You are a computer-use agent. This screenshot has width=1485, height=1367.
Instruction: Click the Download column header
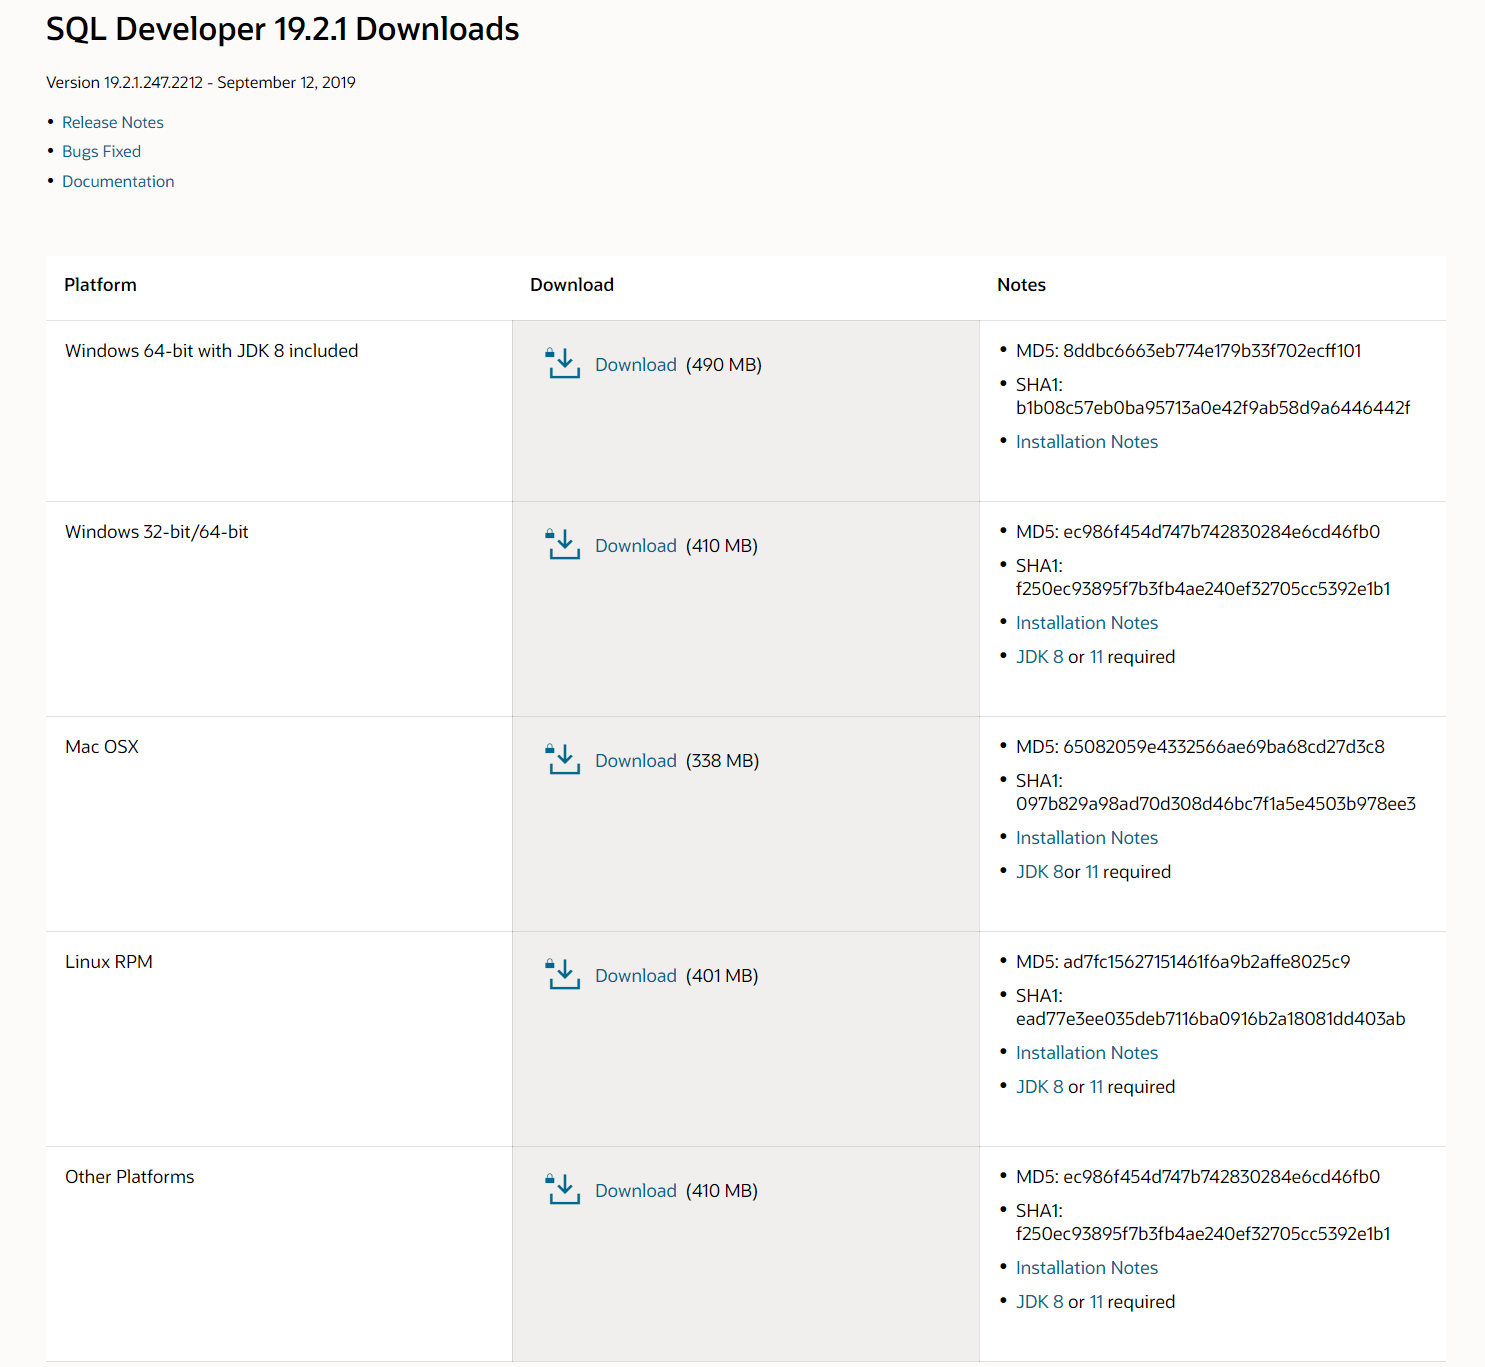572,285
